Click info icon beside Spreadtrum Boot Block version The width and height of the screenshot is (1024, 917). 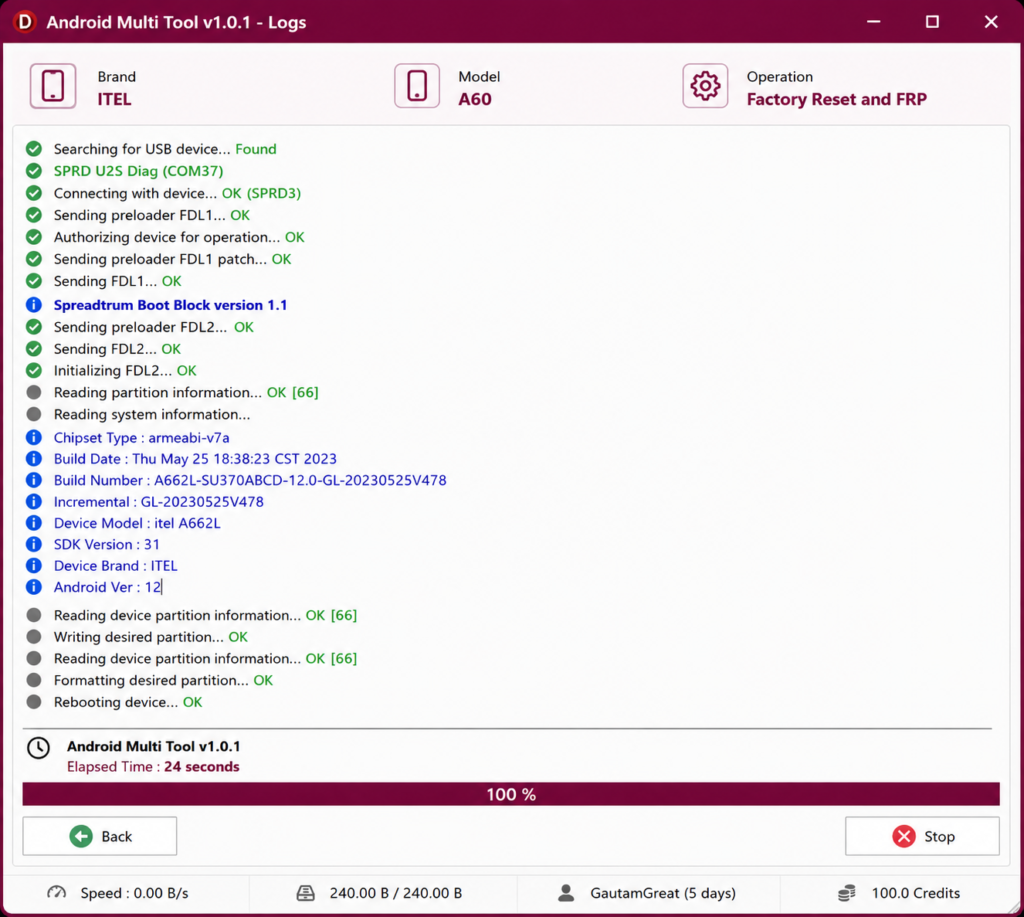[x=34, y=305]
